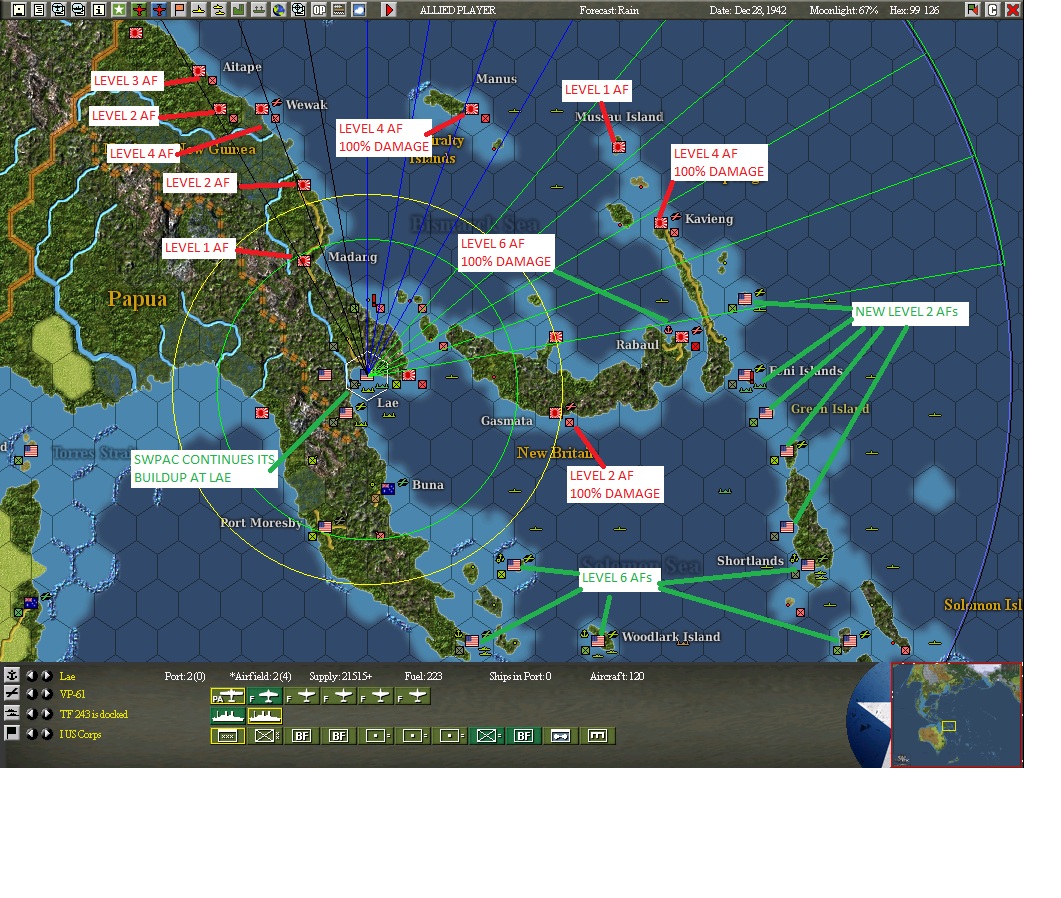
Task: Click 'TF 243 is docked' text
Action: click(93, 714)
